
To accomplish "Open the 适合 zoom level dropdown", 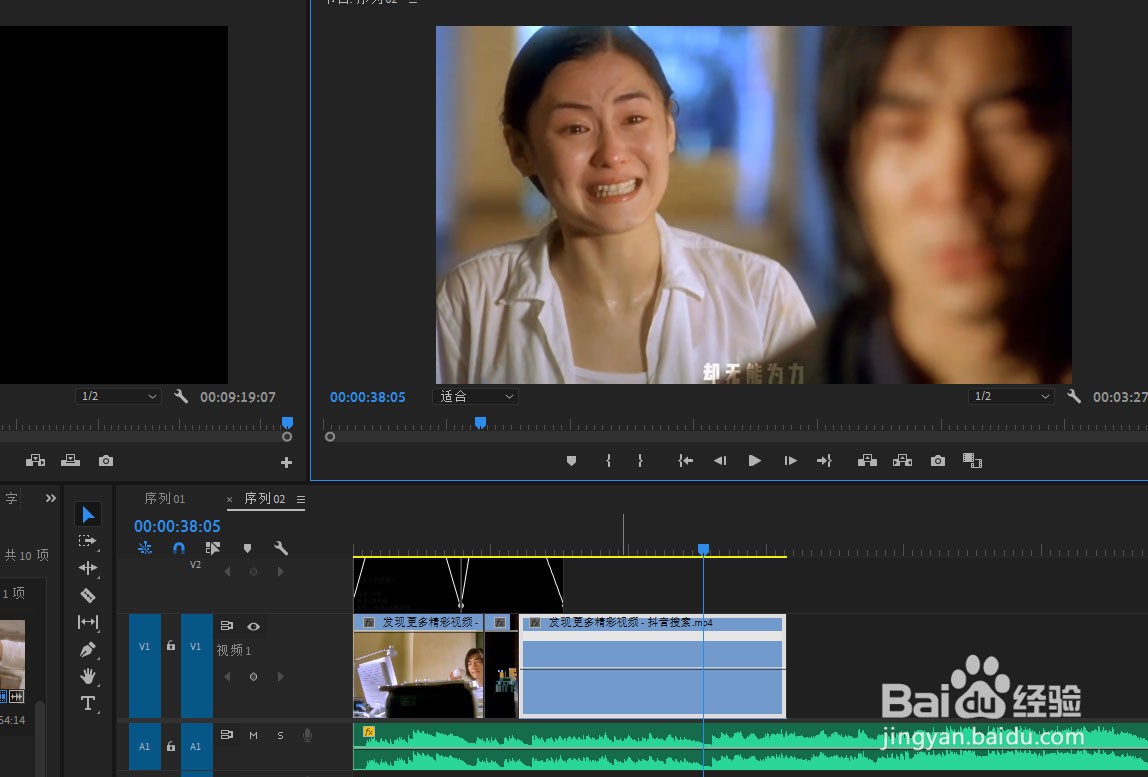I will [476, 396].
